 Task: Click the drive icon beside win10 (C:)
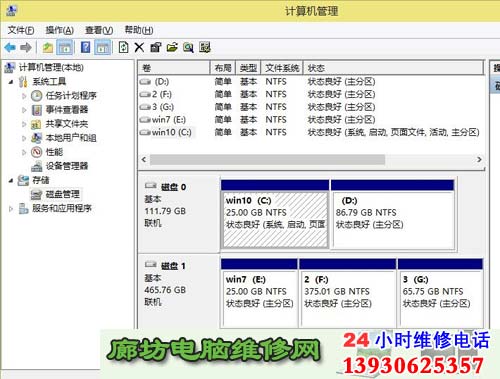click(145, 132)
